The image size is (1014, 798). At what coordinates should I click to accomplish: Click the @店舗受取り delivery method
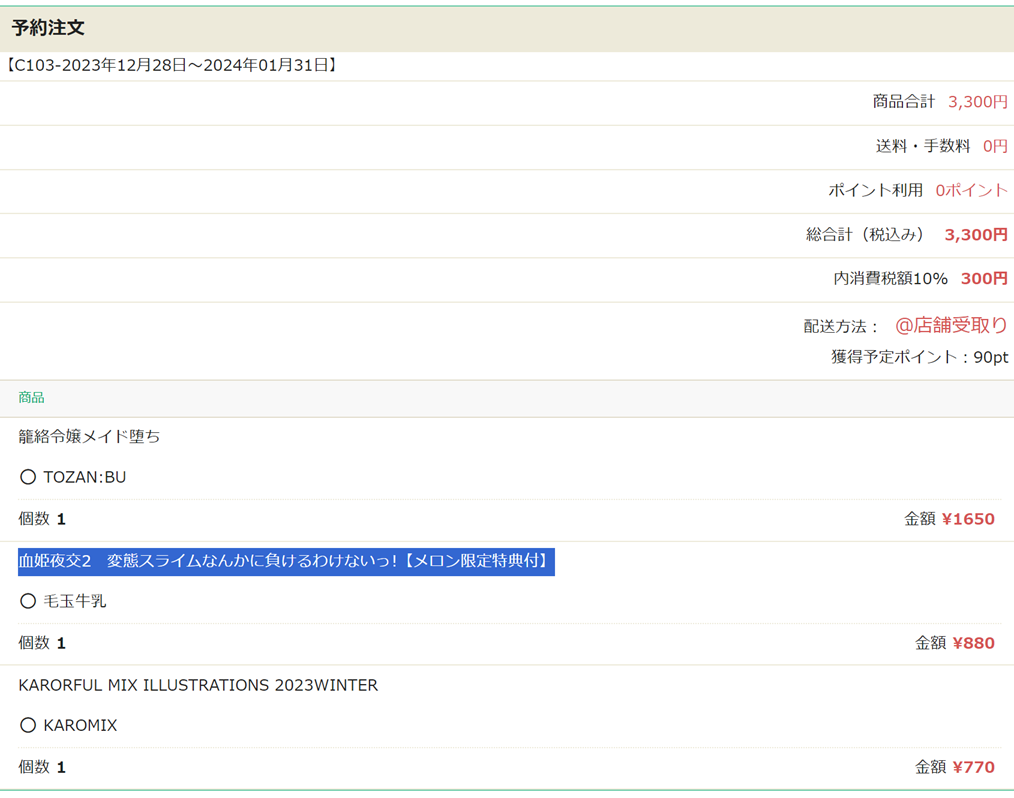[950, 325]
